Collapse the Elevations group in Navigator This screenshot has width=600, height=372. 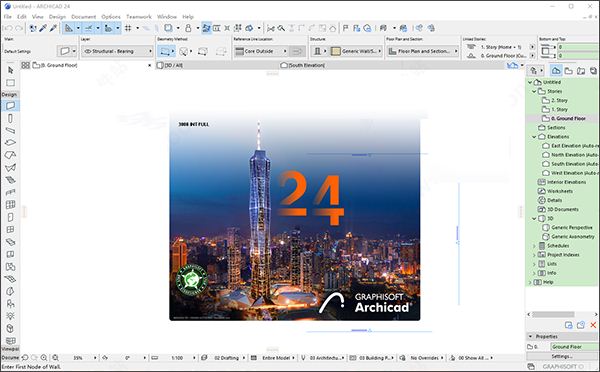click(534, 137)
